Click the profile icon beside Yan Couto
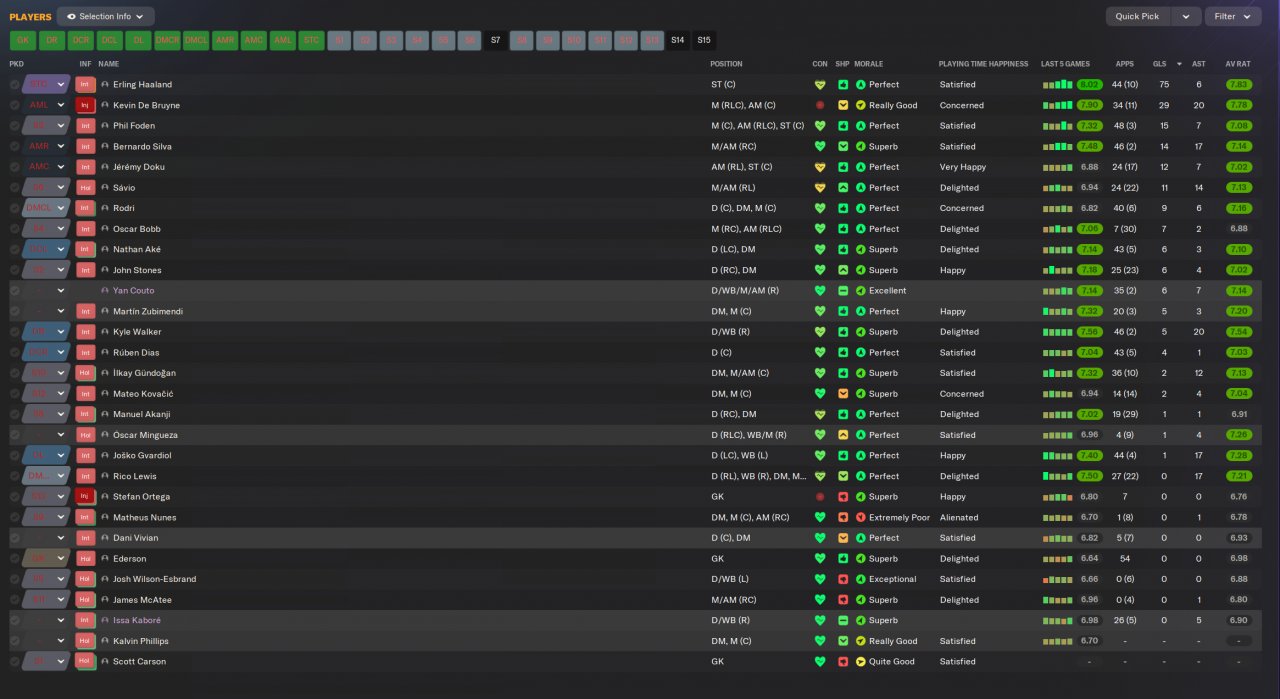The image size is (1280, 699). 105,290
